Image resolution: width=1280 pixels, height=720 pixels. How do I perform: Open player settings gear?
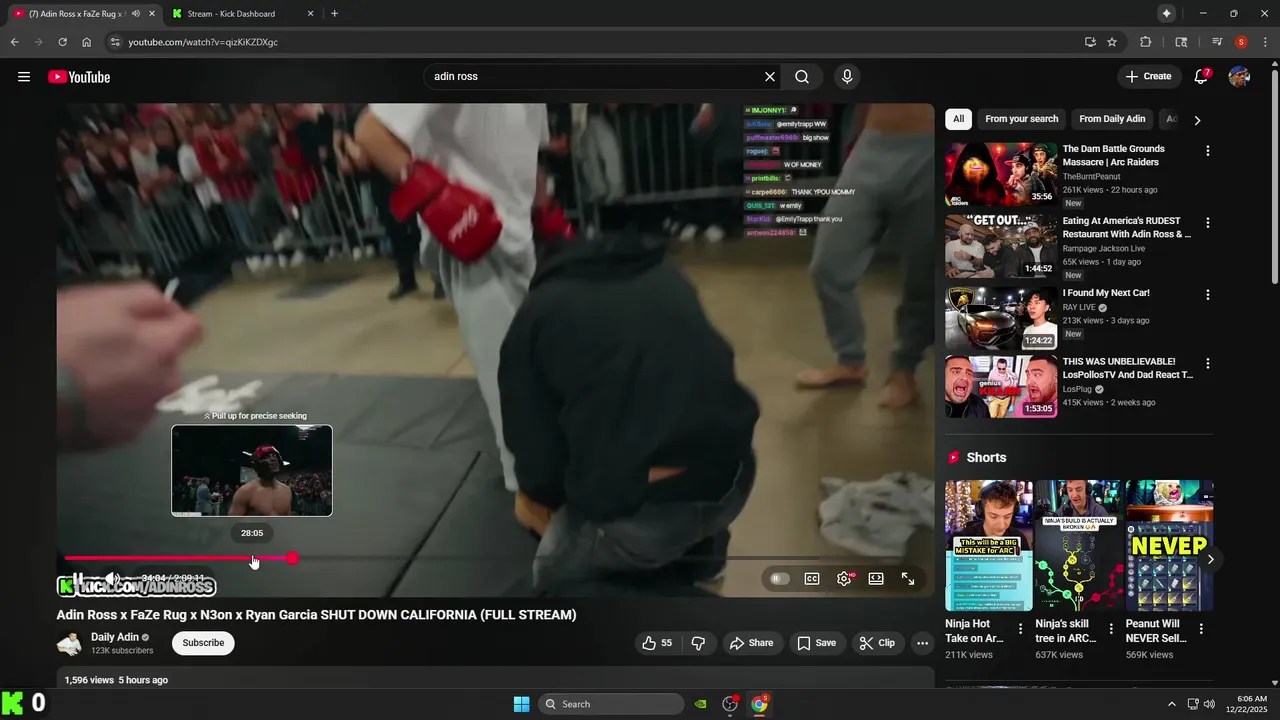(844, 579)
